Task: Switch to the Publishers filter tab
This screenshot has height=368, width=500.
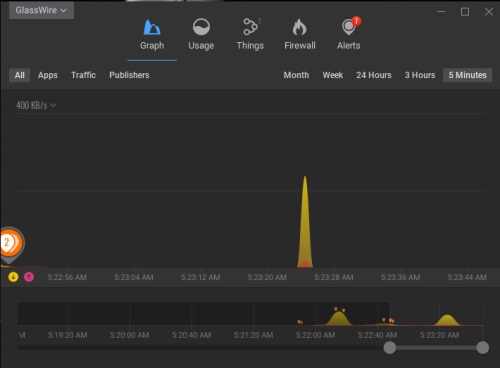Action: point(129,75)
